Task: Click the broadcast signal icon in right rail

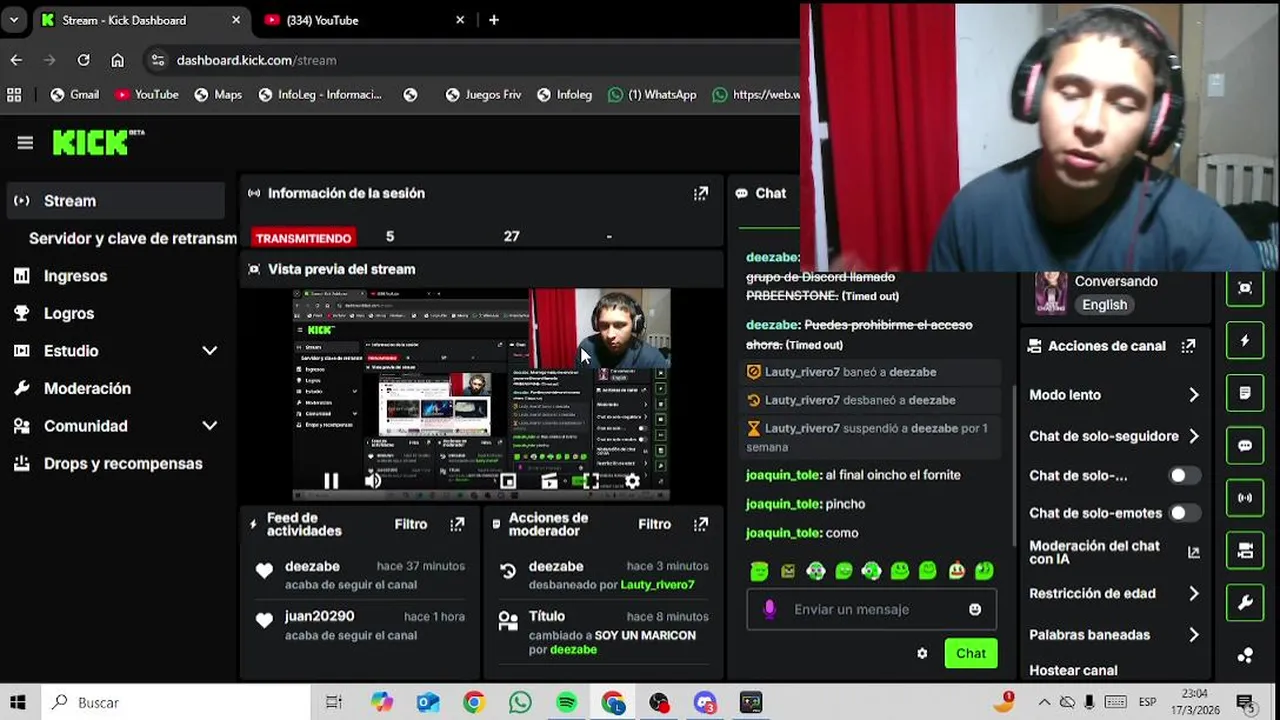Action: 1245,497
